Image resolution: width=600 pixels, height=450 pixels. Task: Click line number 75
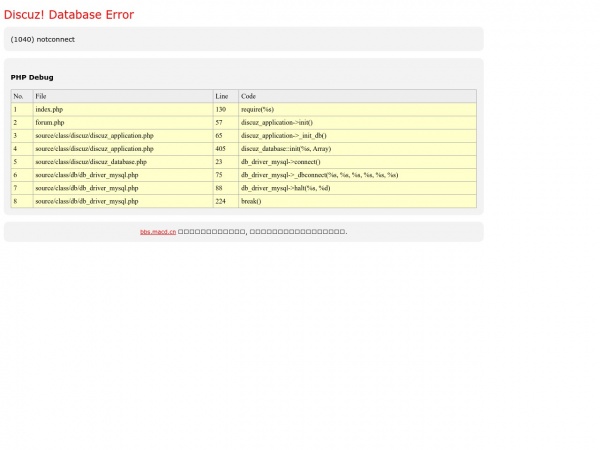(226, 175)
